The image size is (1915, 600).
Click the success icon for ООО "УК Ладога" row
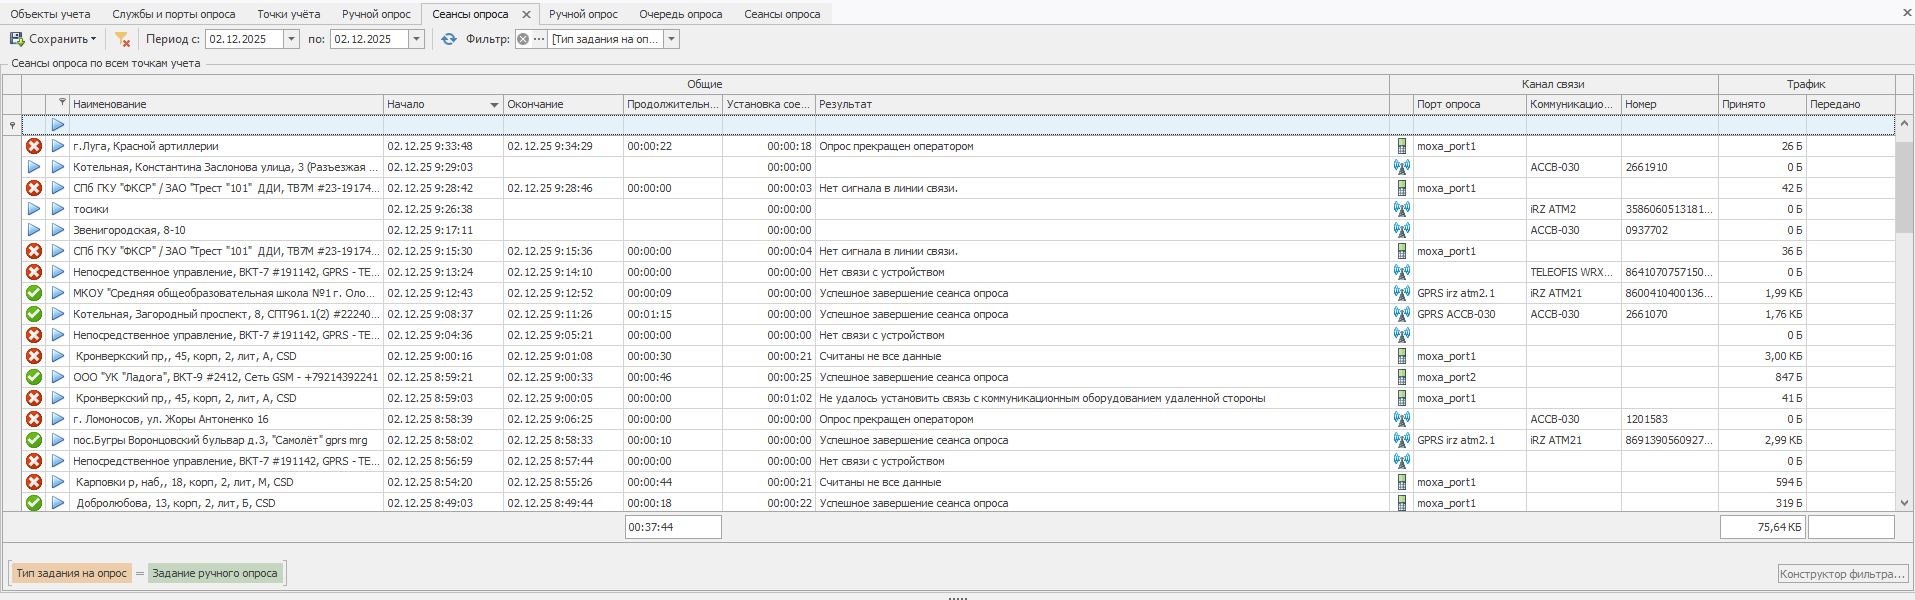(x=34, y=377)
